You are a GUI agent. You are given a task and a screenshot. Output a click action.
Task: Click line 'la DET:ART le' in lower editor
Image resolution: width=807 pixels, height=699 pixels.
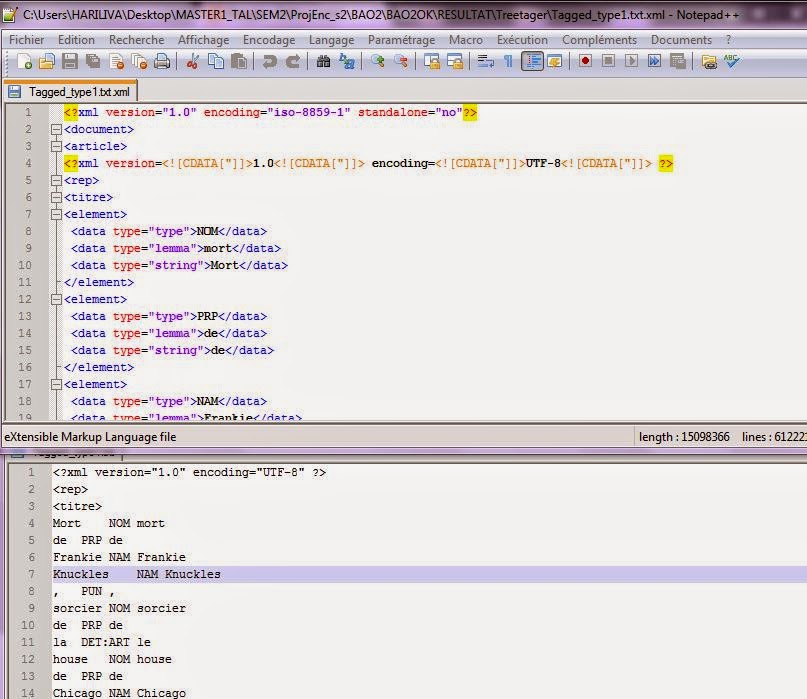pos(101,642)
